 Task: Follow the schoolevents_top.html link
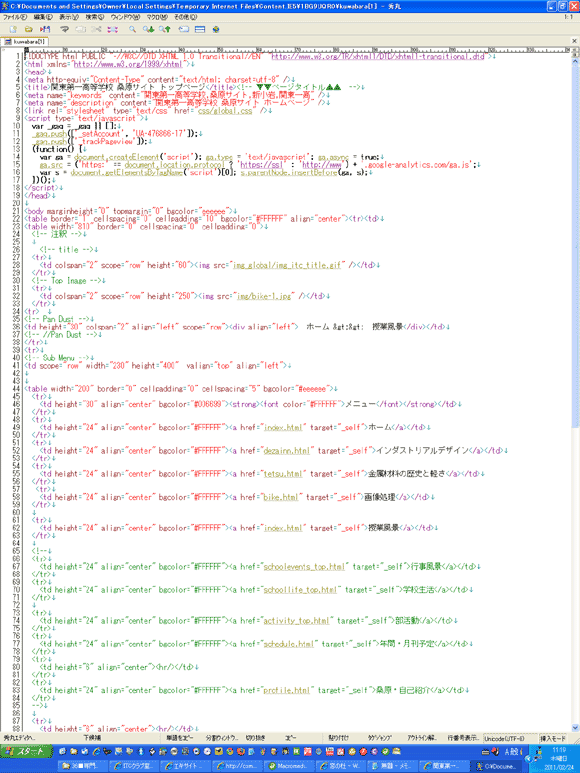[304, 566]
